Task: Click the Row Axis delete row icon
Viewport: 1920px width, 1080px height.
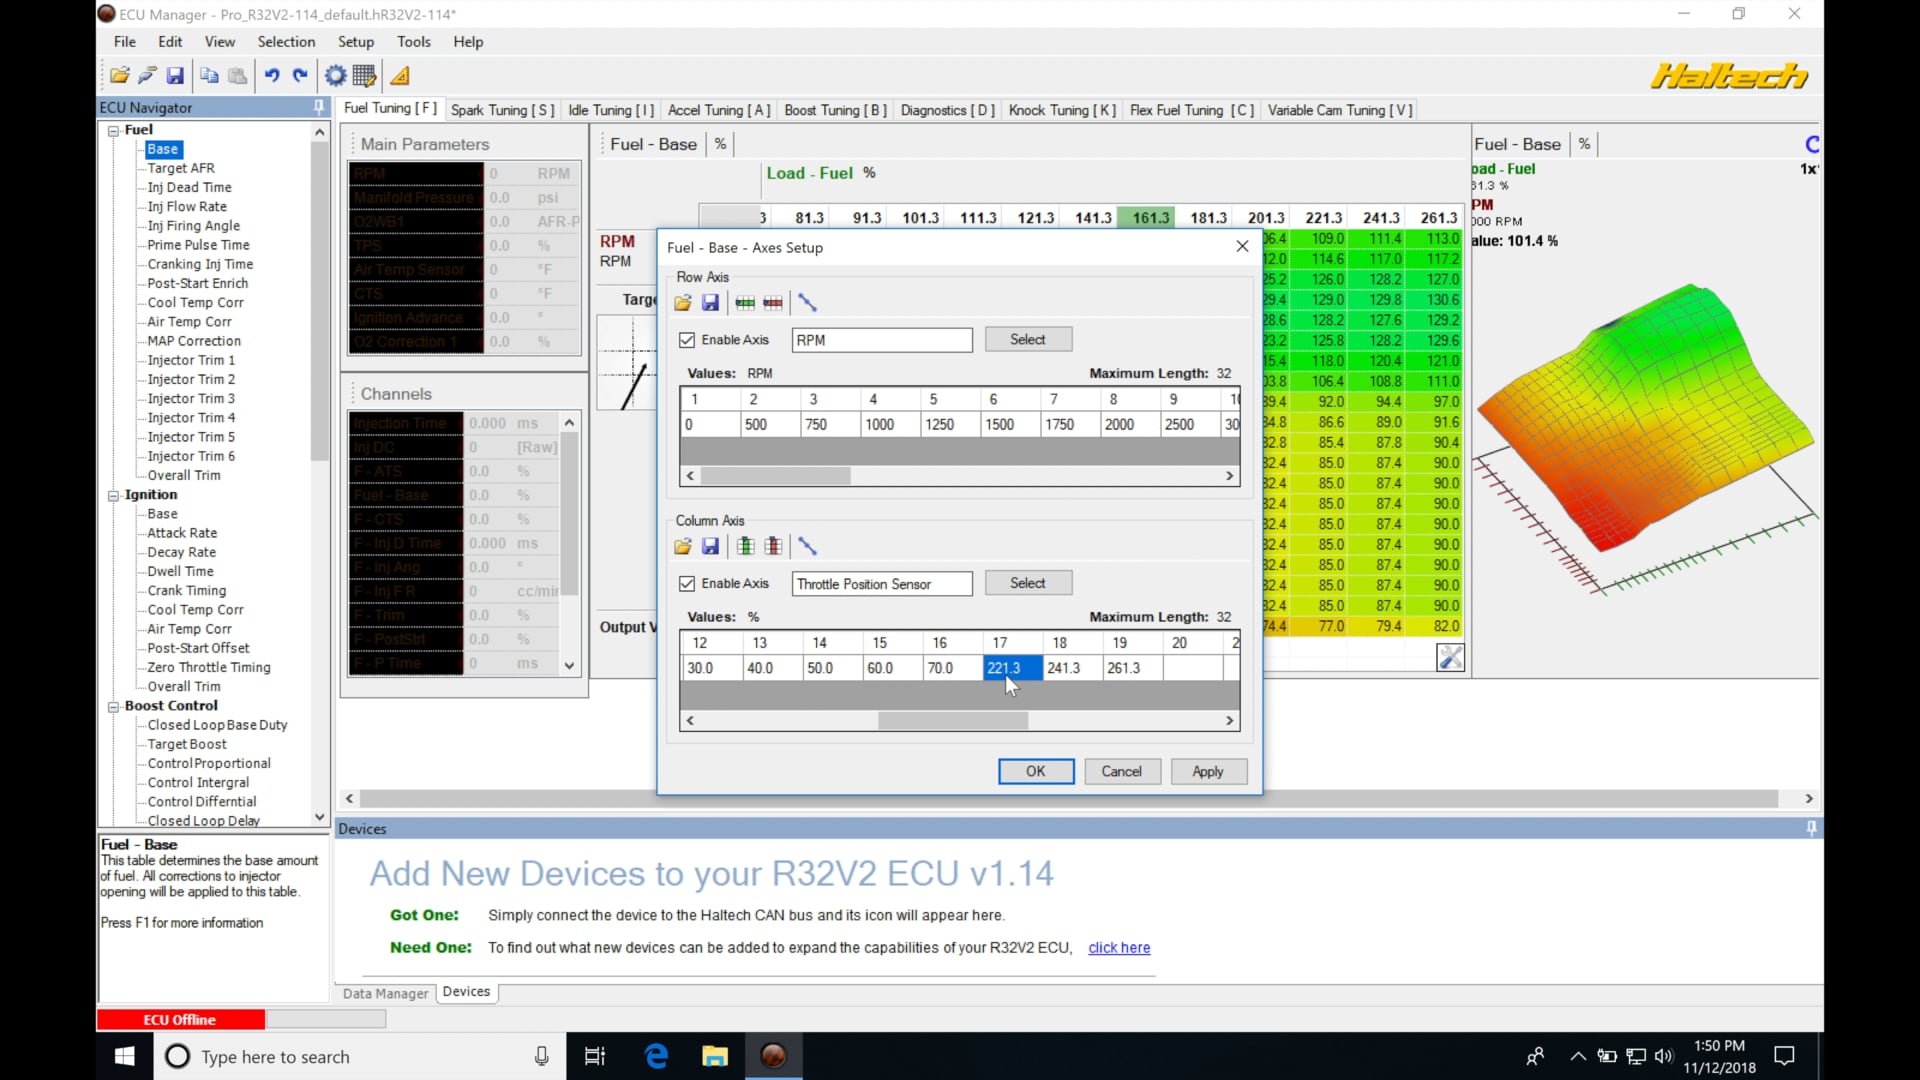Action: [773, 303]
